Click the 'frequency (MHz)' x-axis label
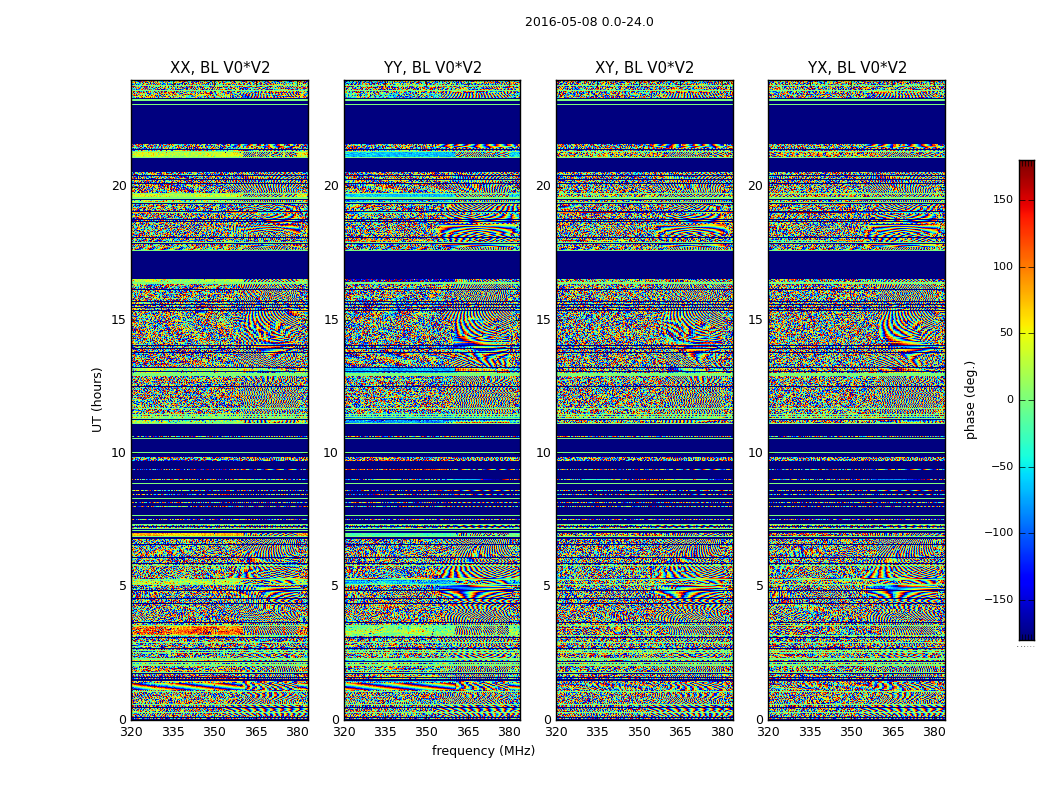Viewport: 1050px width, 800px height. coord(483,750)
